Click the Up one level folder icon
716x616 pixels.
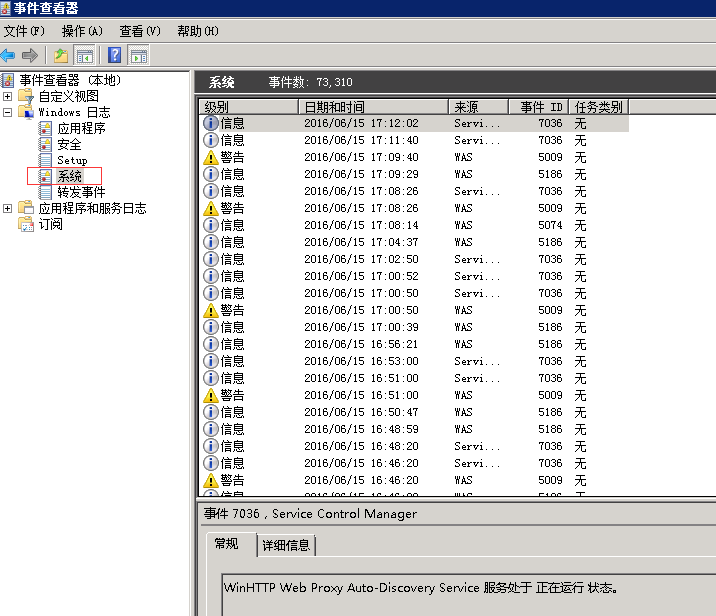(x=61, y=56)
